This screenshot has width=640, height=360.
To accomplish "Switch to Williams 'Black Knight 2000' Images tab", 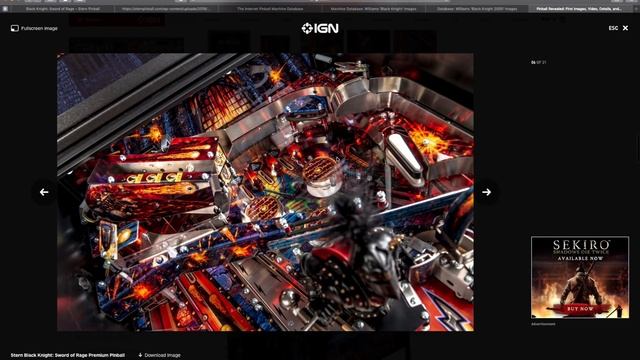I will 477,9.
